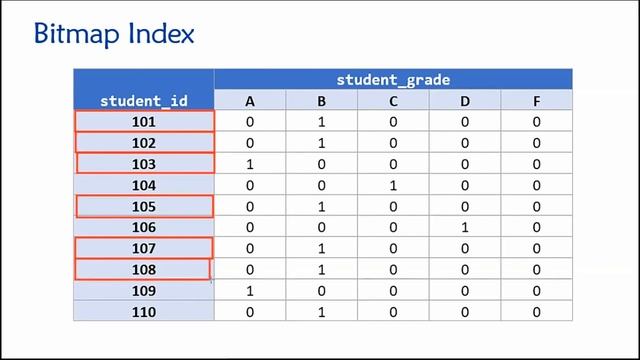Select student_id cell '105'
This screenshot has width=640, height=360.
point(144,206)
